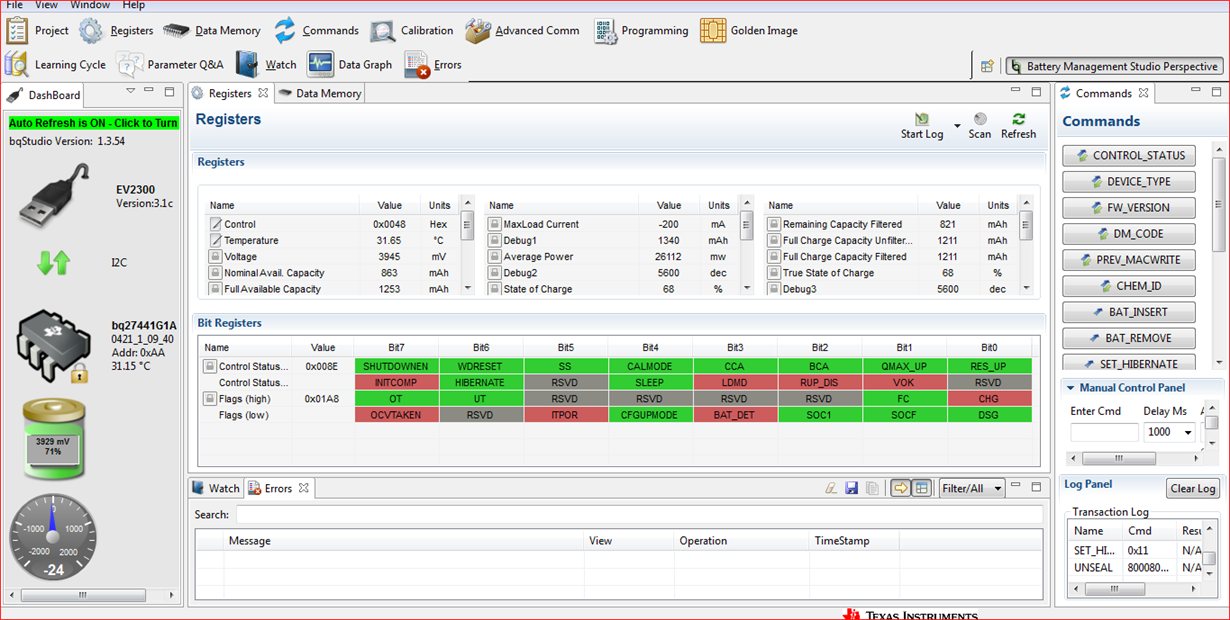Click Start Log in the Registers view

[x=922, y=126]
